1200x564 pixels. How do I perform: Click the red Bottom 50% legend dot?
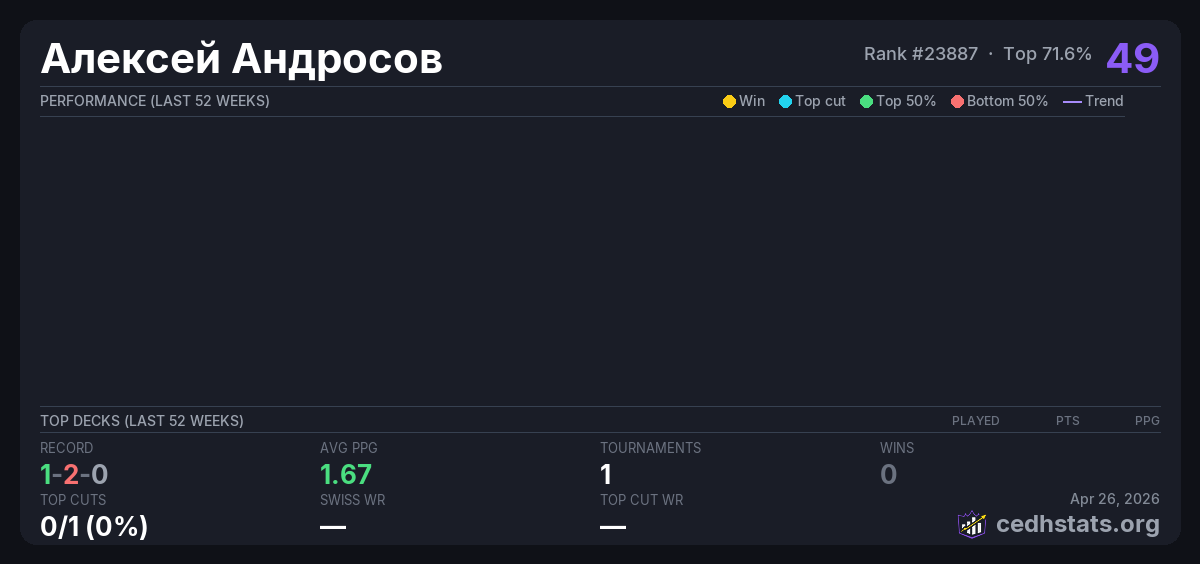point(957,101)
